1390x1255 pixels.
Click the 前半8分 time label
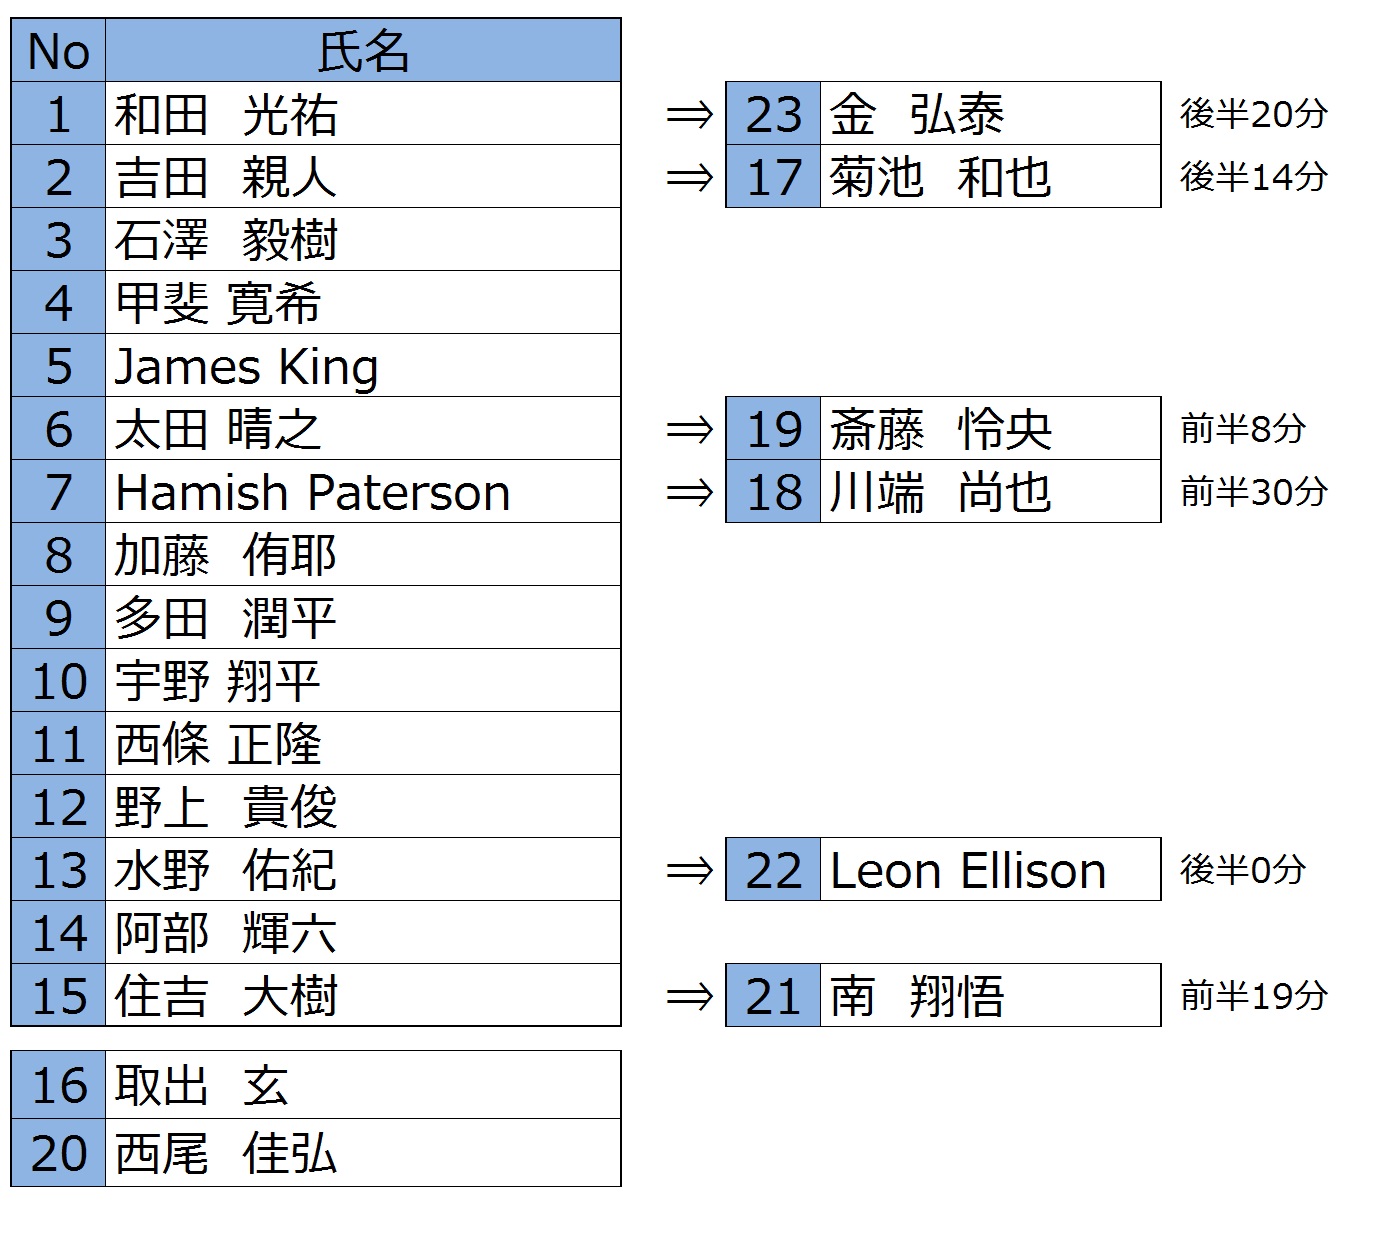pos(1243,429)
